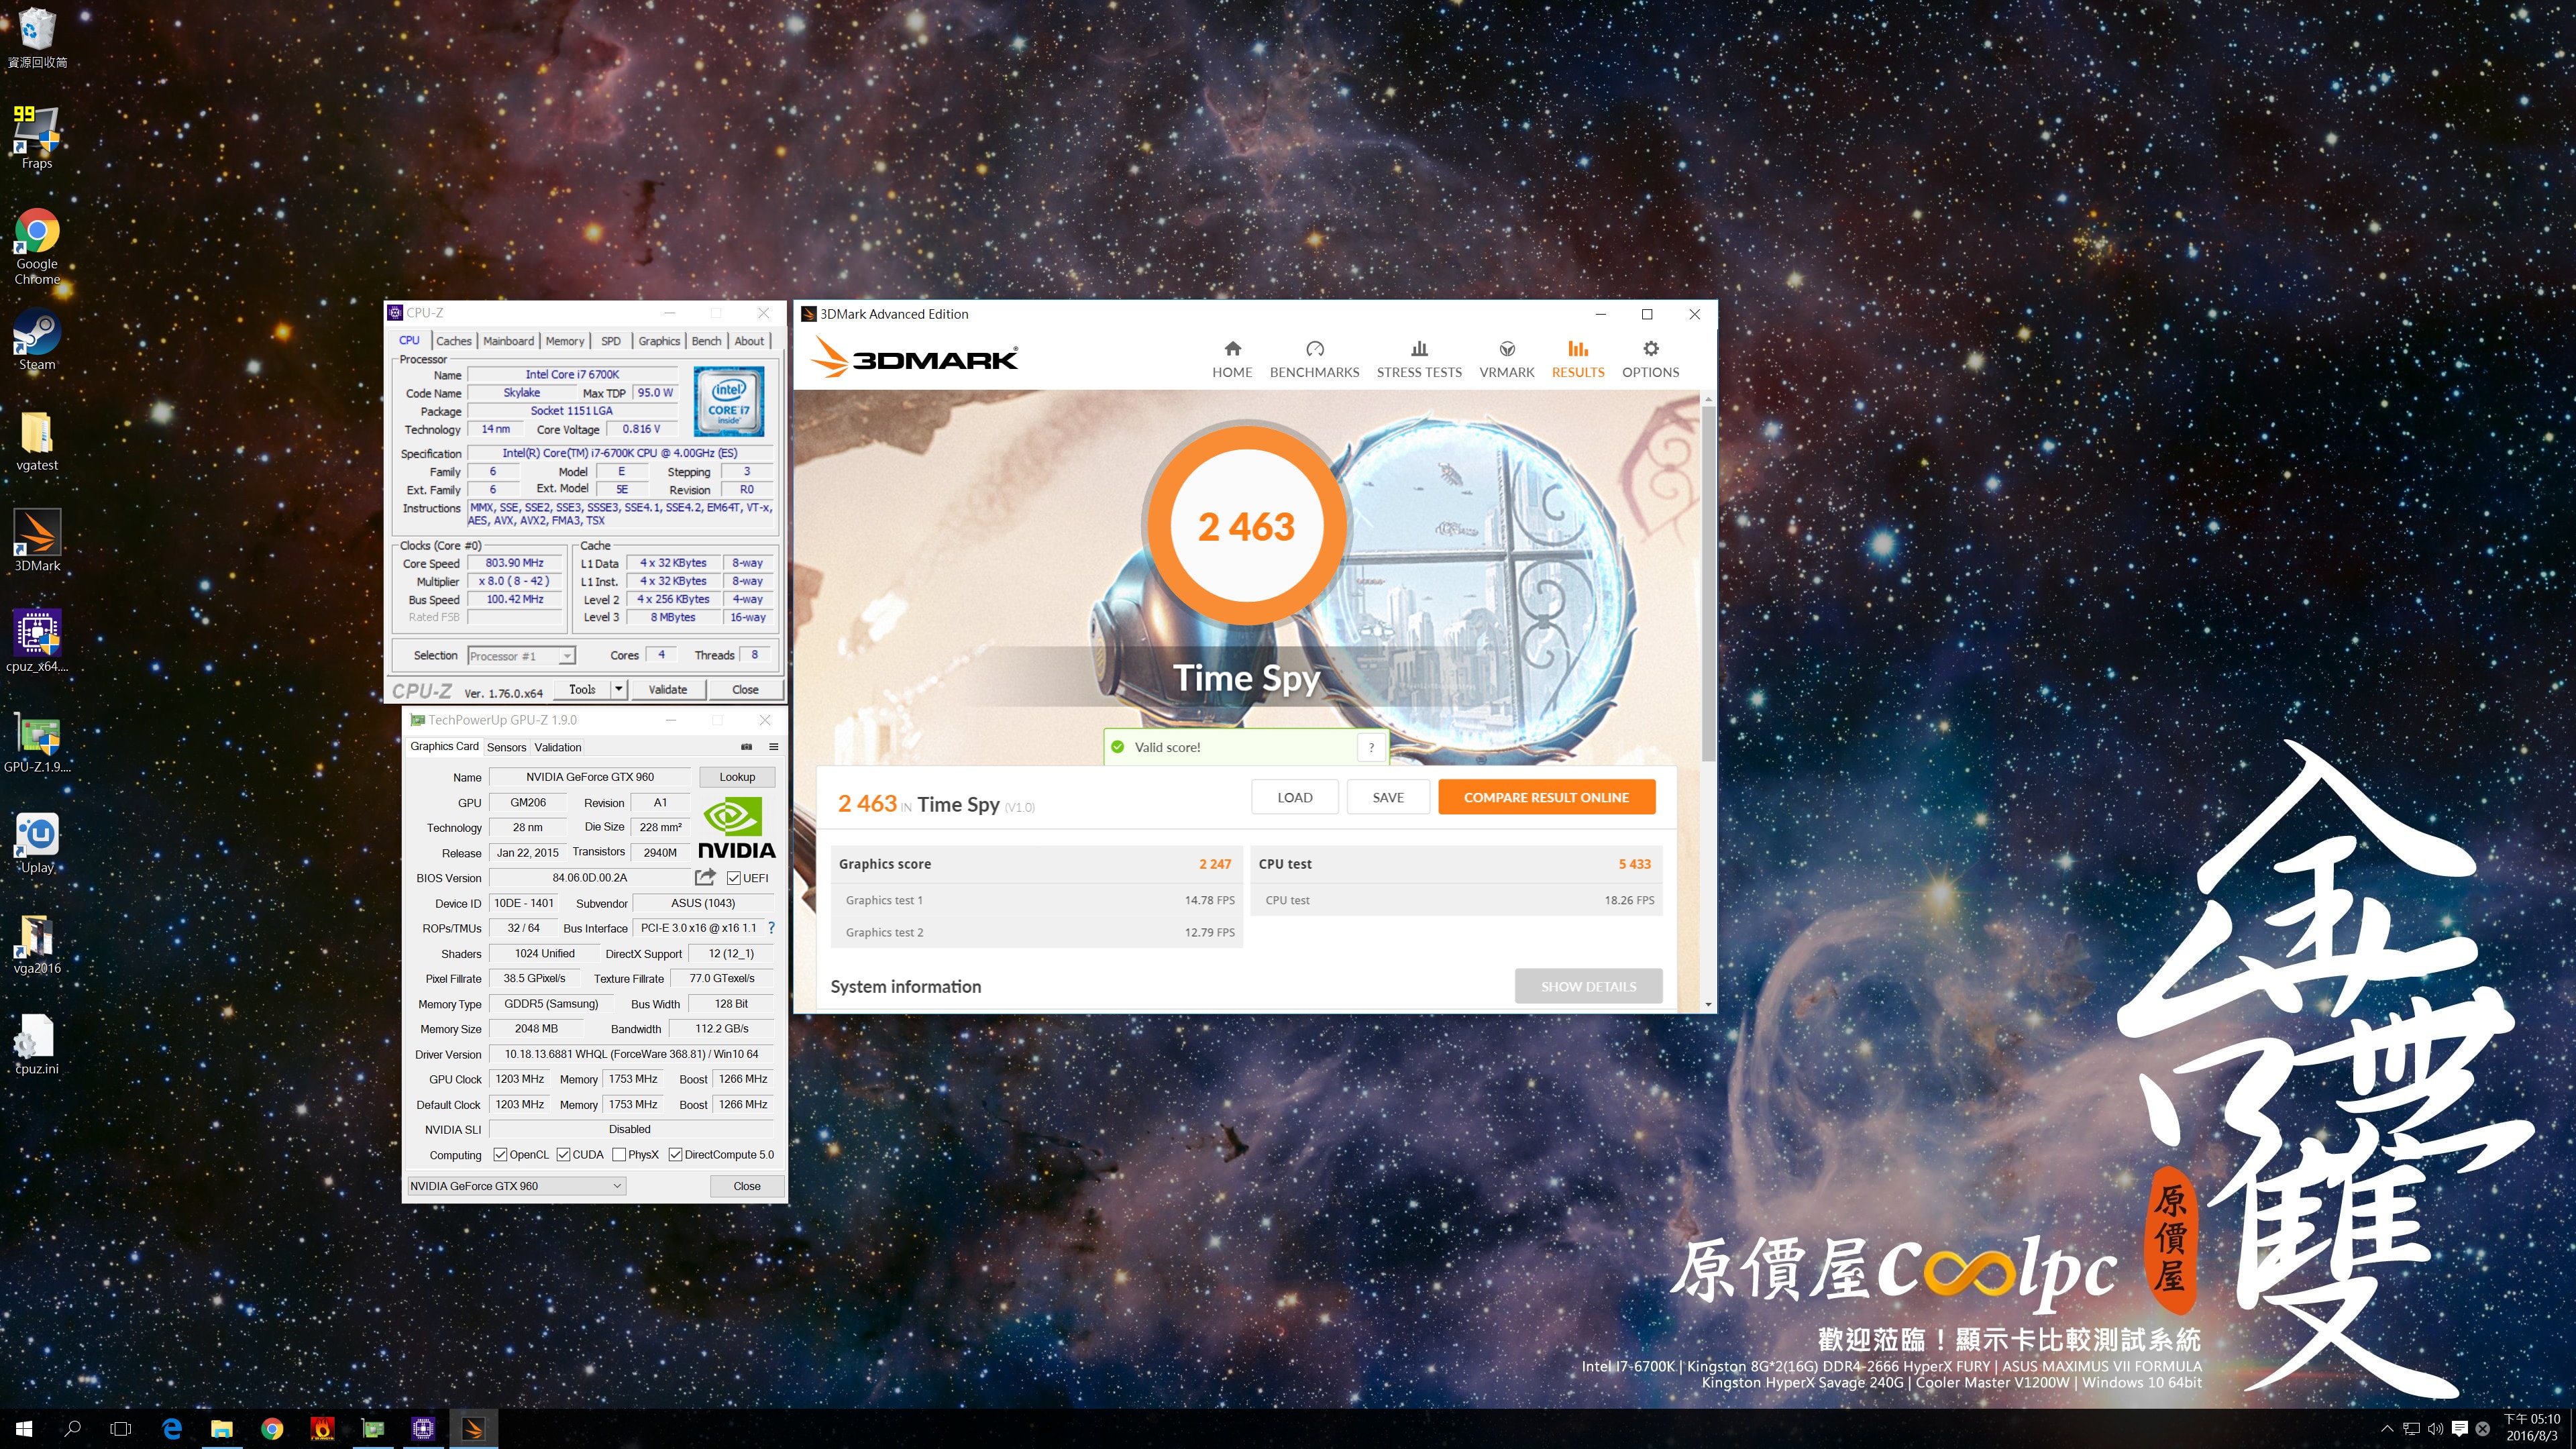
Task: Switch to GPU-Z Sensors tab
Action: 506,747
